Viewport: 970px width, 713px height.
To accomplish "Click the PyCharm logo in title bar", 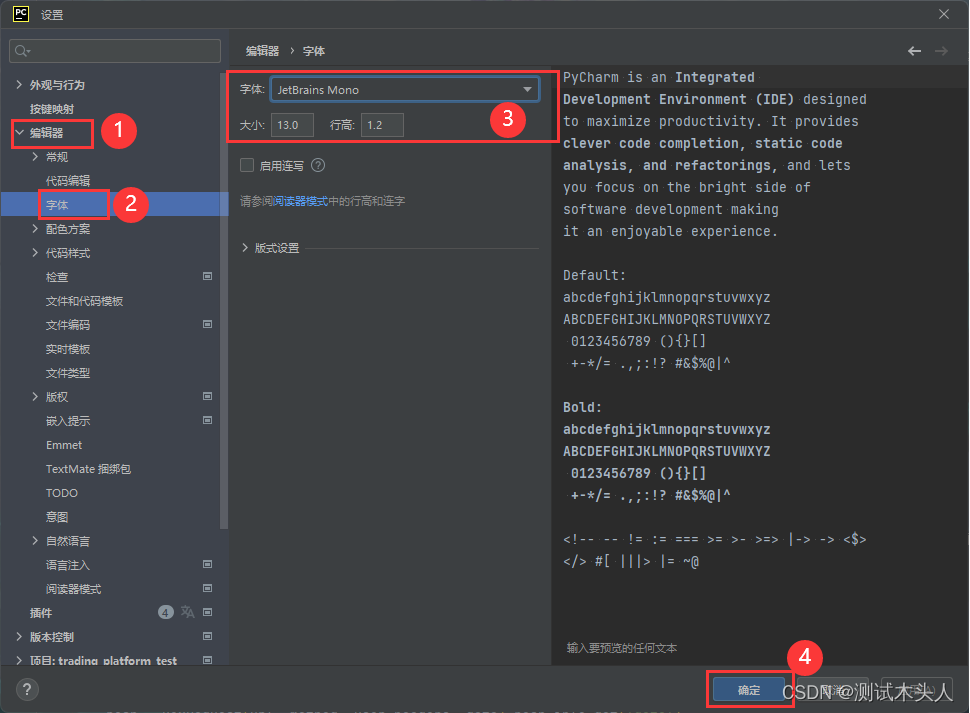I will [21, 14].
